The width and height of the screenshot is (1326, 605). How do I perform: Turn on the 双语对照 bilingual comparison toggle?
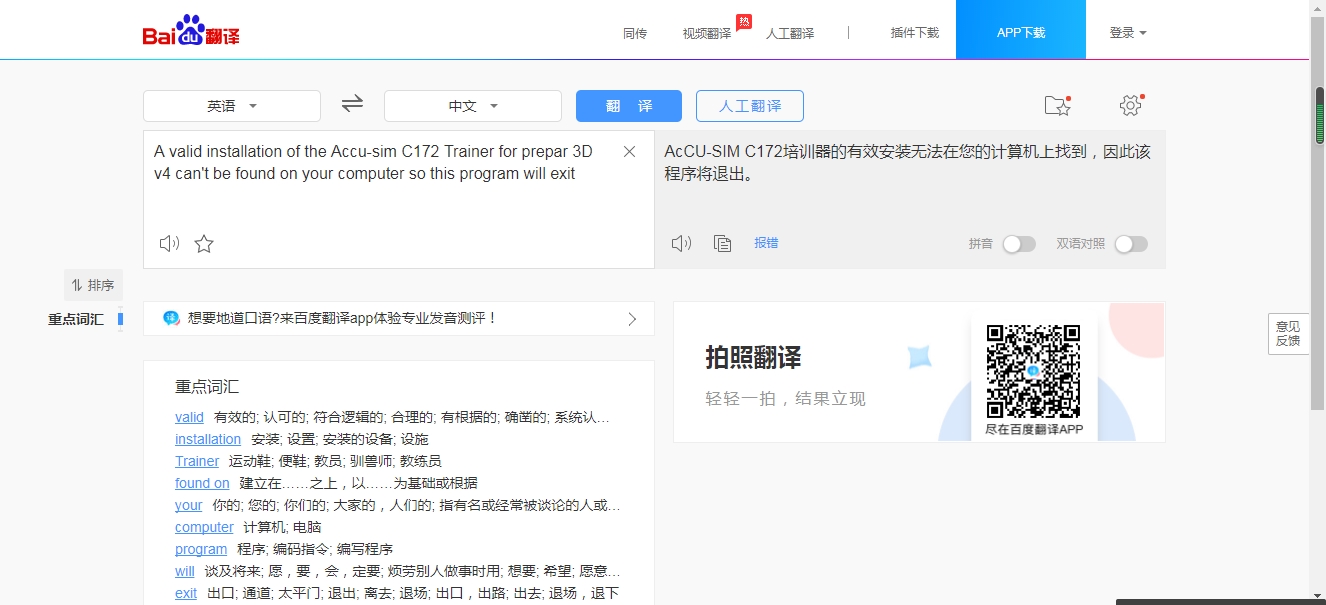pyautogui.click(x=1131, y=243)
